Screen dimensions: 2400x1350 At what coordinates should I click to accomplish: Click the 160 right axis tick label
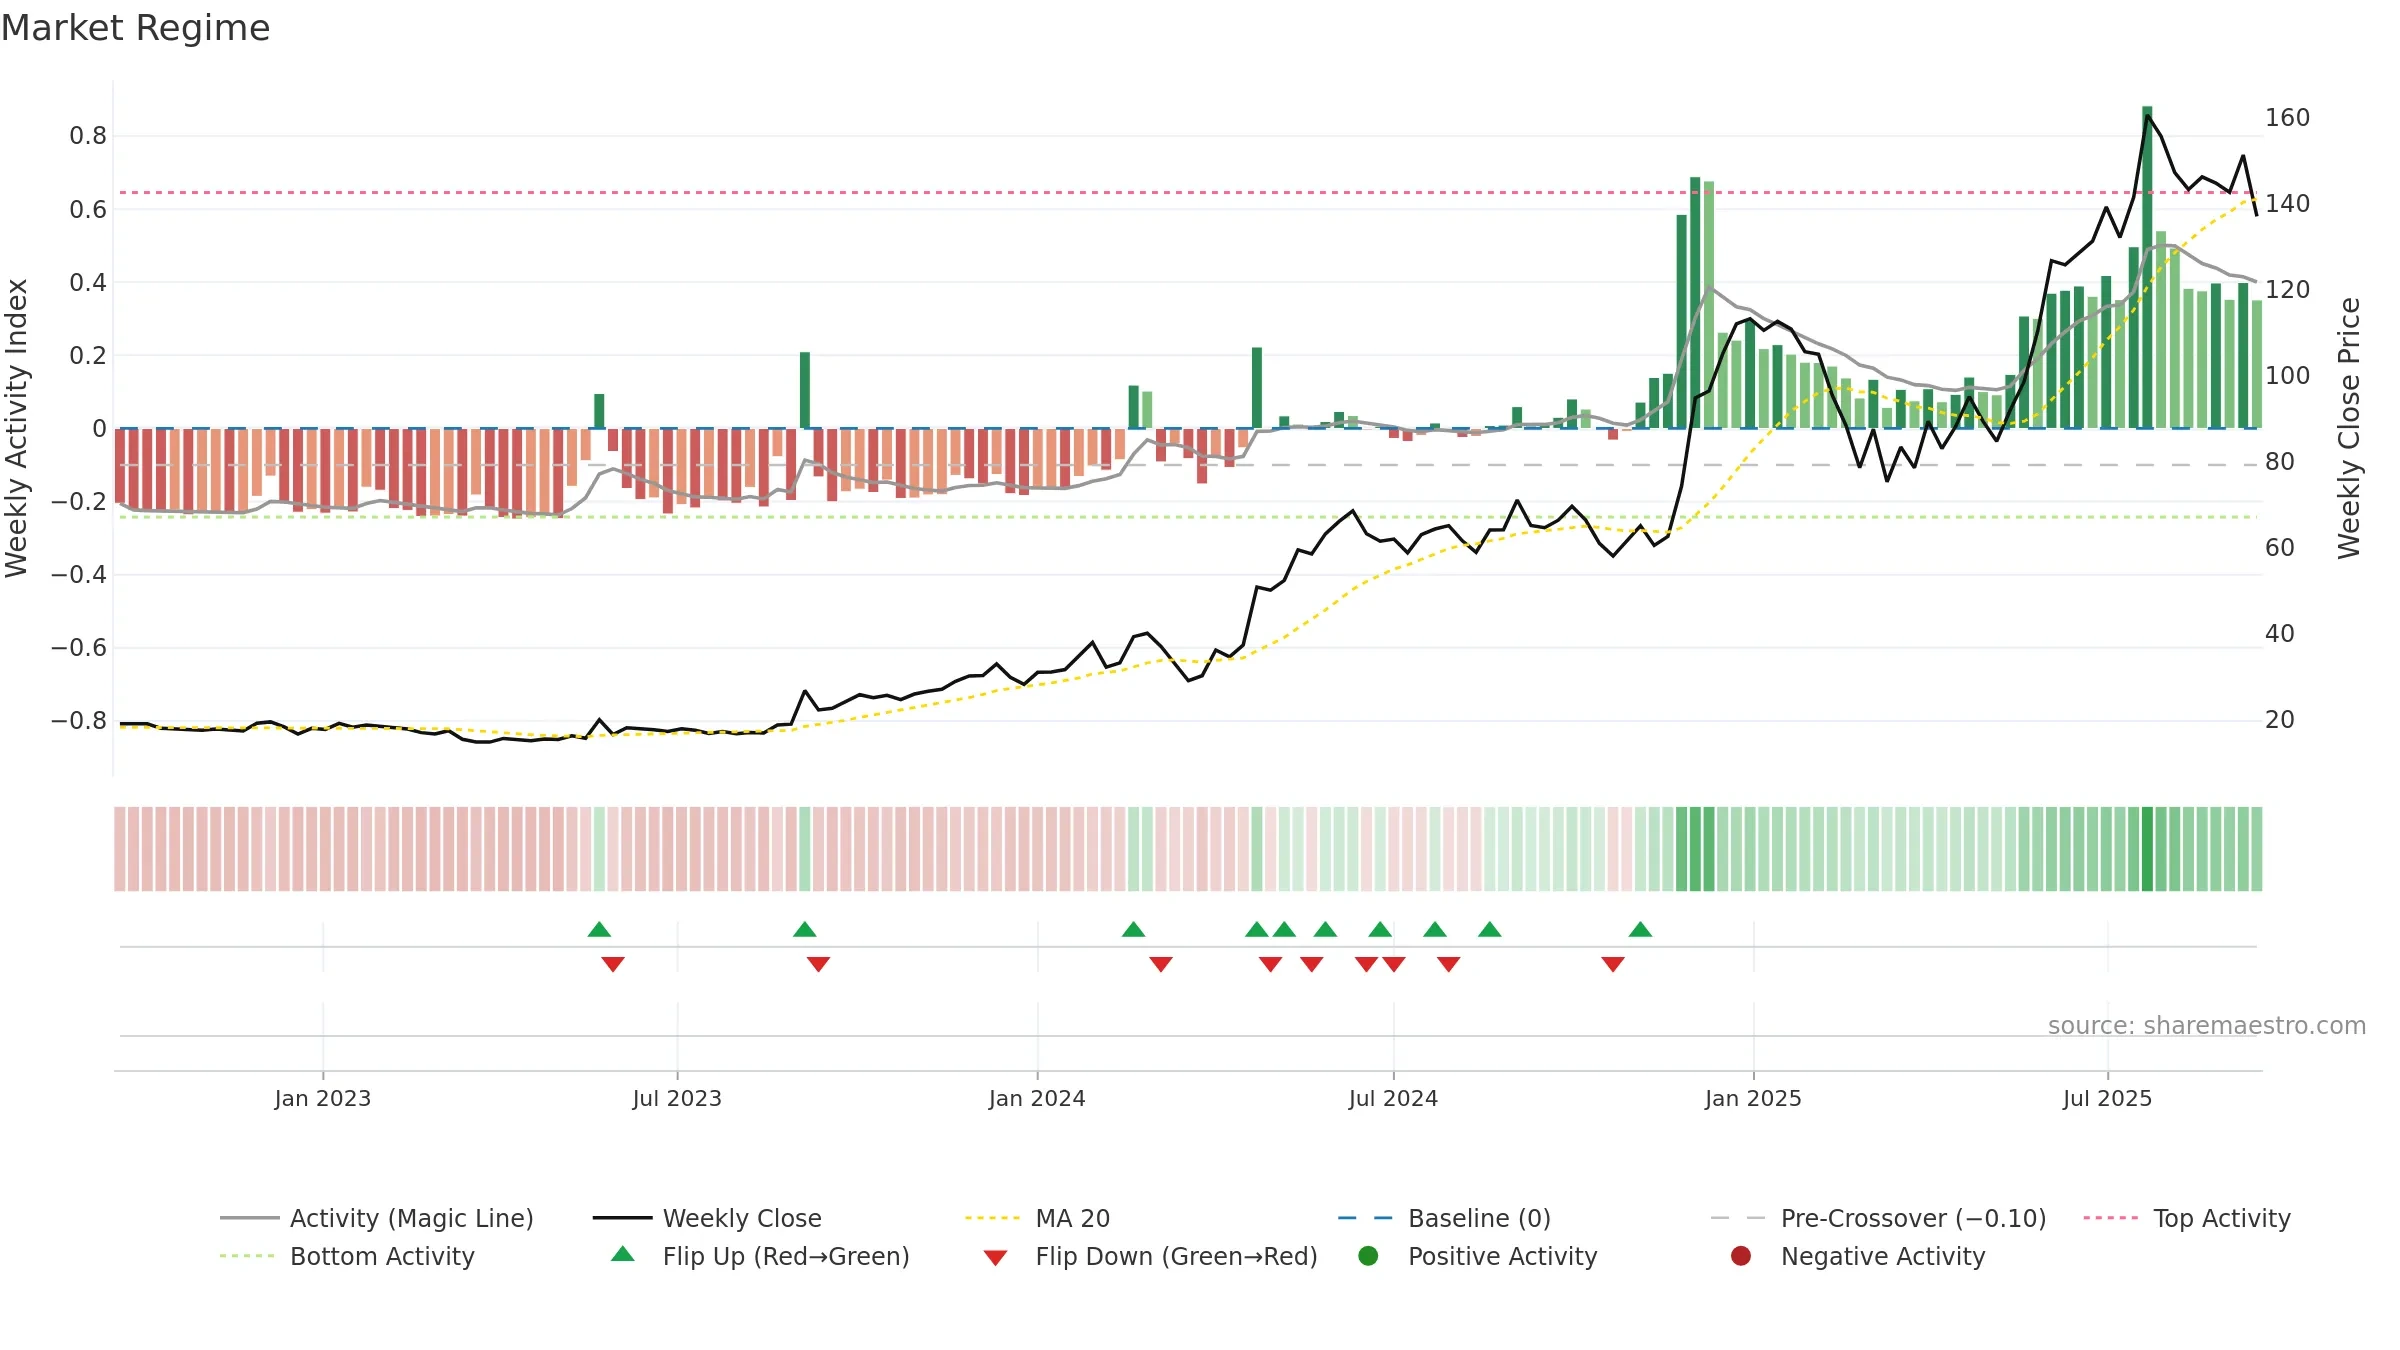2287,118
